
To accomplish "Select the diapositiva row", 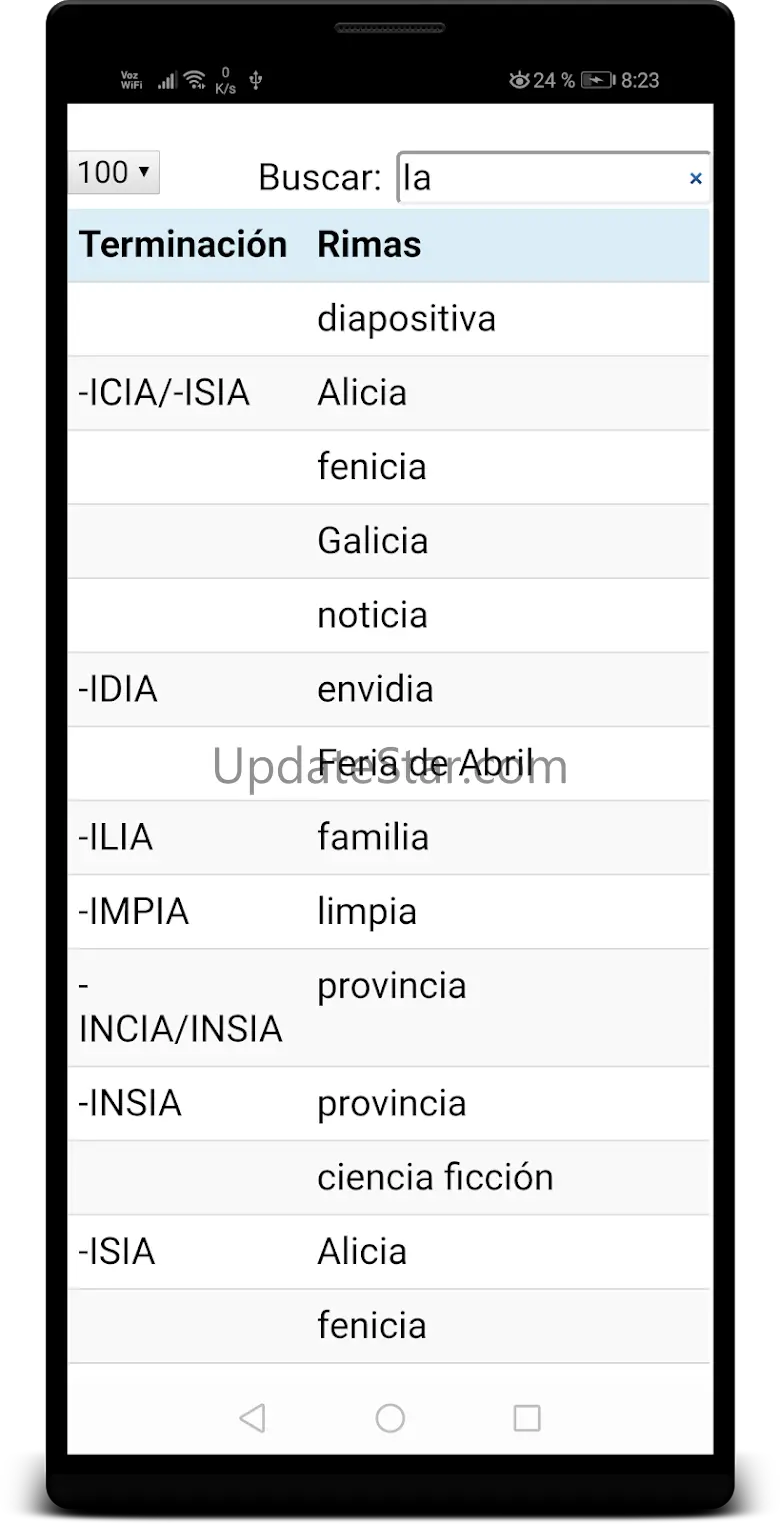I will point(389,319).
